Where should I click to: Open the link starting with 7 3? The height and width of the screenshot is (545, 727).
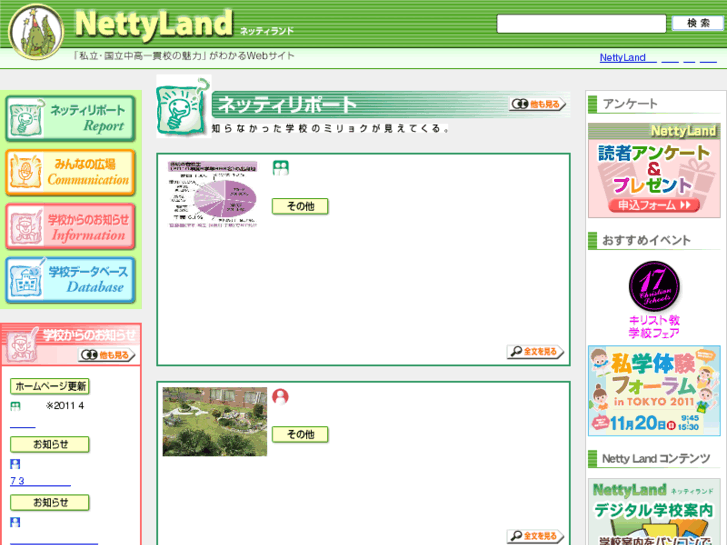[40, 481]
